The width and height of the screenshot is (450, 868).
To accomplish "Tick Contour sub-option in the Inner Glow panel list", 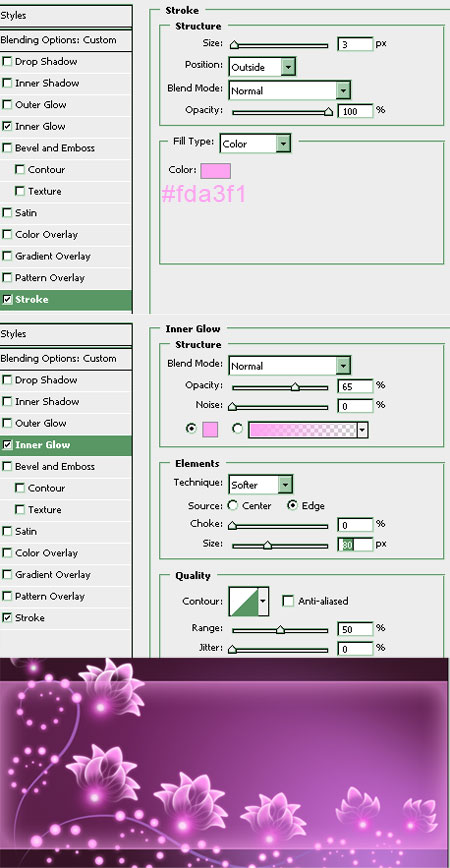I will [x=20, y=488].
